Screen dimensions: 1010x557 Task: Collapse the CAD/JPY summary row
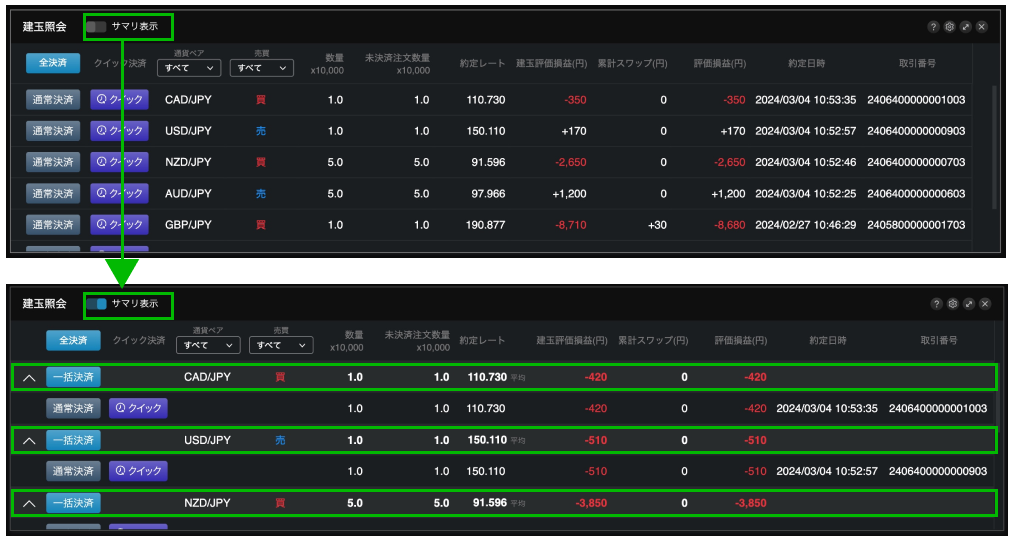(29, 378)
